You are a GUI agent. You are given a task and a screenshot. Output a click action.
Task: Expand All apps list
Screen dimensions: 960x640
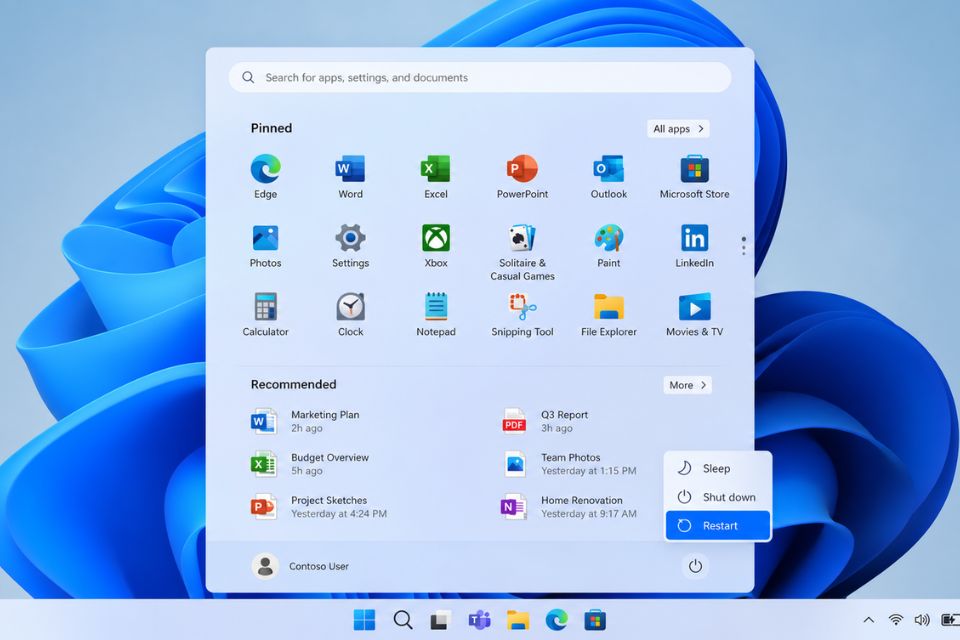pyautogui.click(x=678, y=129)
